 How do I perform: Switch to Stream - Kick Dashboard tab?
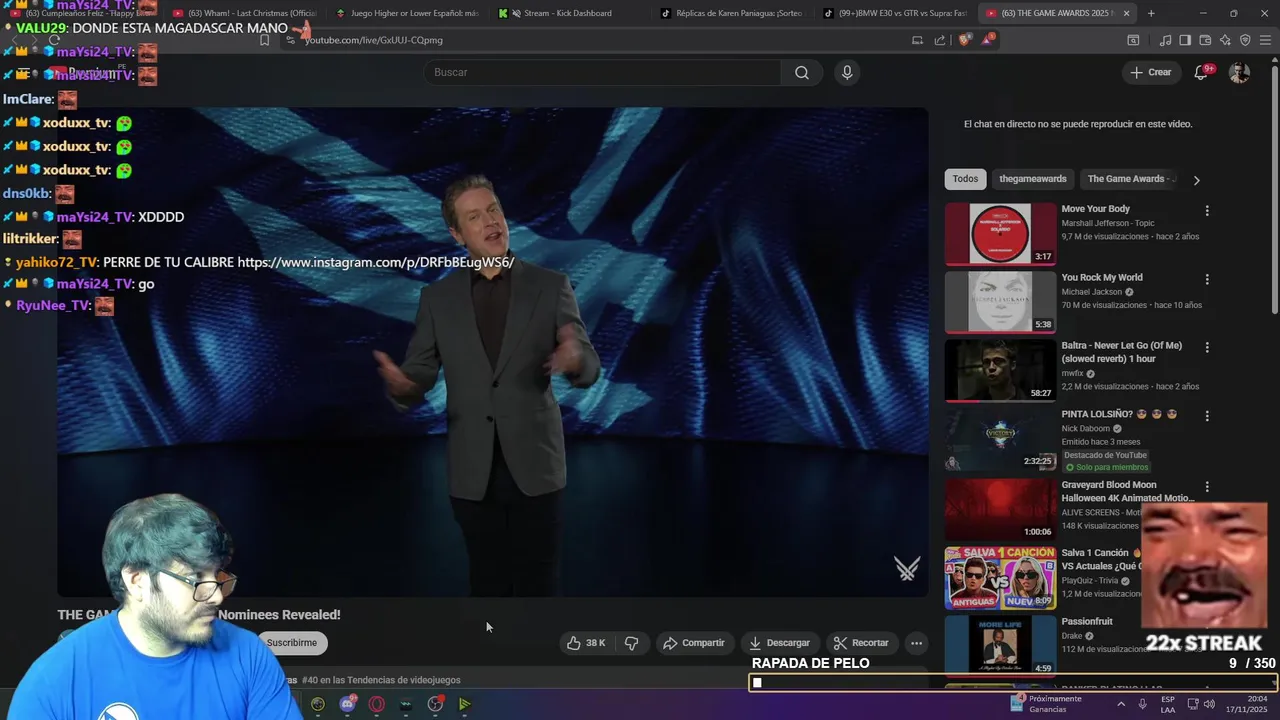(x=568, y=13)
